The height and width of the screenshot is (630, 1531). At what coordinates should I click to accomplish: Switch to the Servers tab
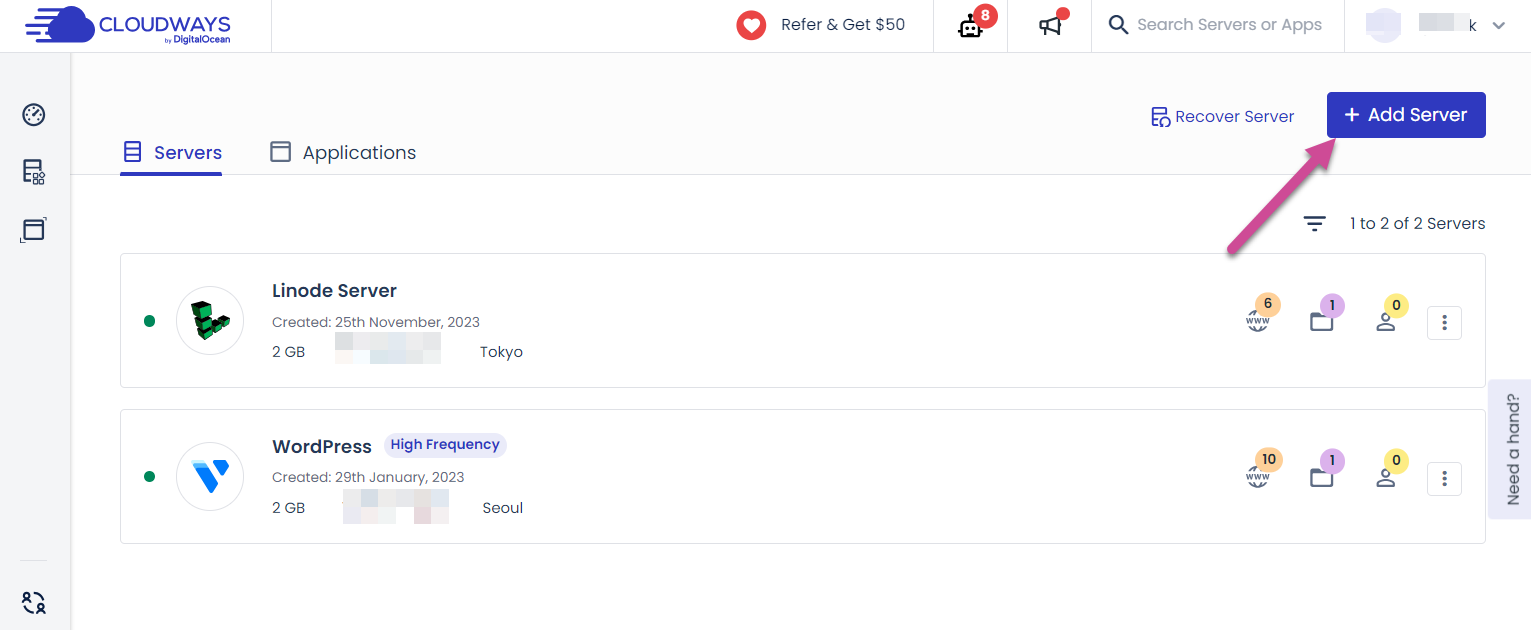(171, 152)
